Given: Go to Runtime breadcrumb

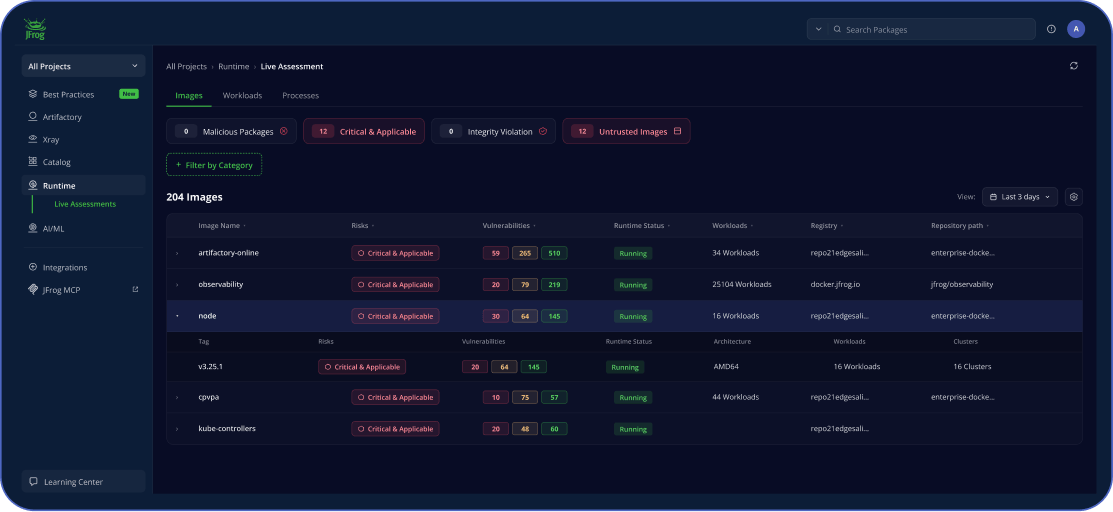Looking at the screenshot, I should pos(234,67).
